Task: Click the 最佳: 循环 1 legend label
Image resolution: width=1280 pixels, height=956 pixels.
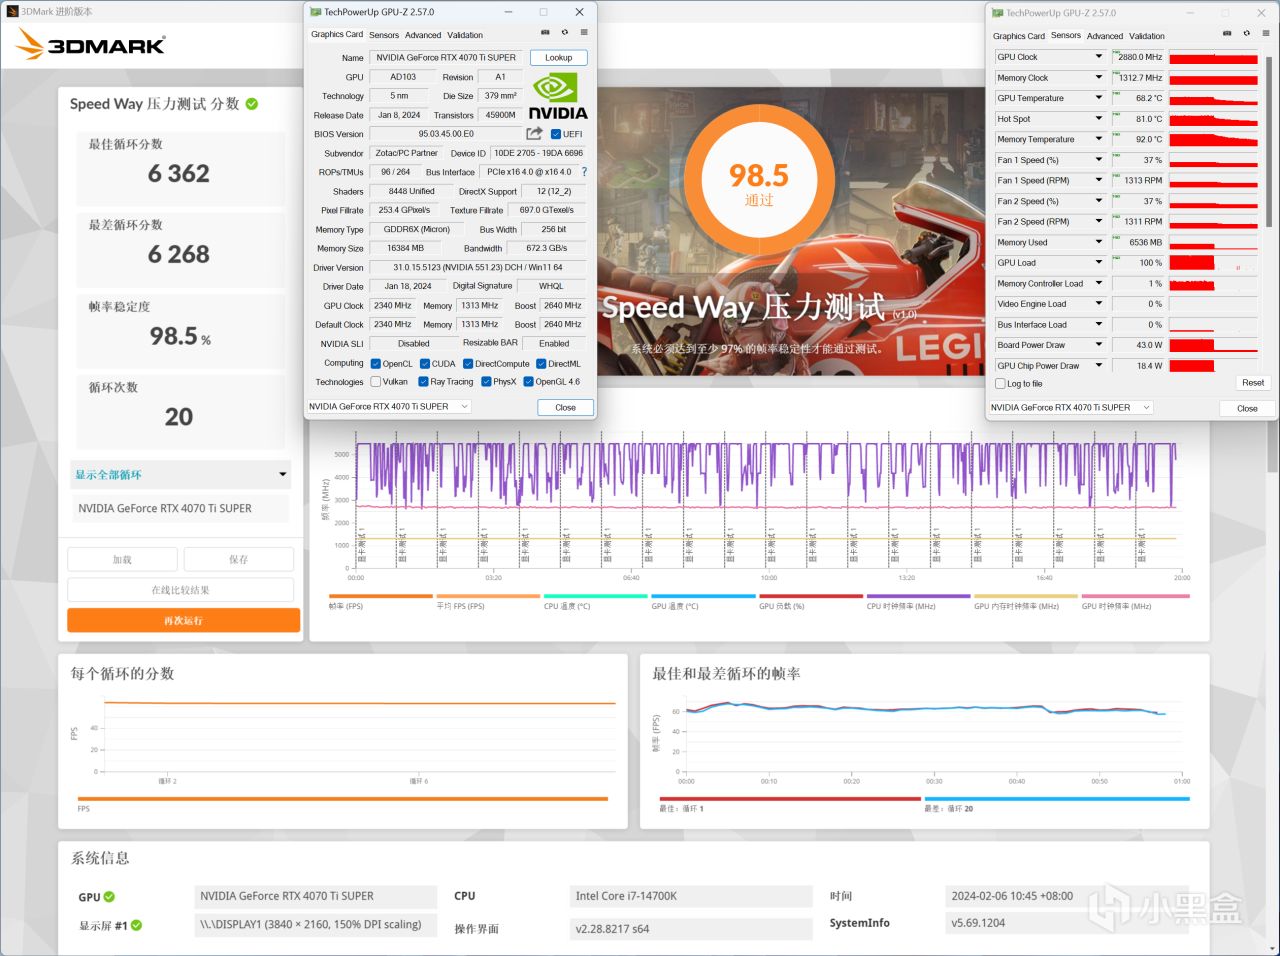Action: [681, 809]
